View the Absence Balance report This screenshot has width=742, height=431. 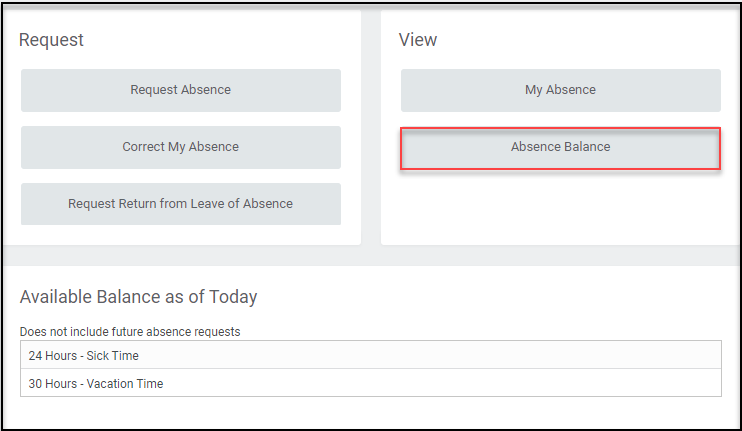tap(561, 148)
